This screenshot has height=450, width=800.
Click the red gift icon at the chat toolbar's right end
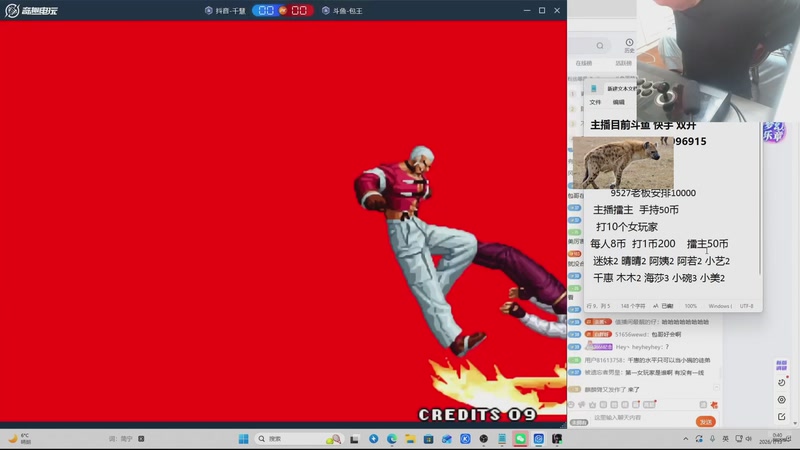714,405
